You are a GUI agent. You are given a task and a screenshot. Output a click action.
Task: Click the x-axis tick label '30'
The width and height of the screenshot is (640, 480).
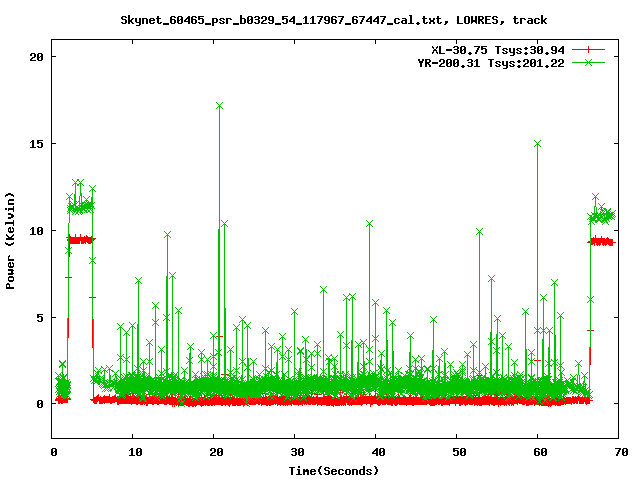tap(298, 452)
